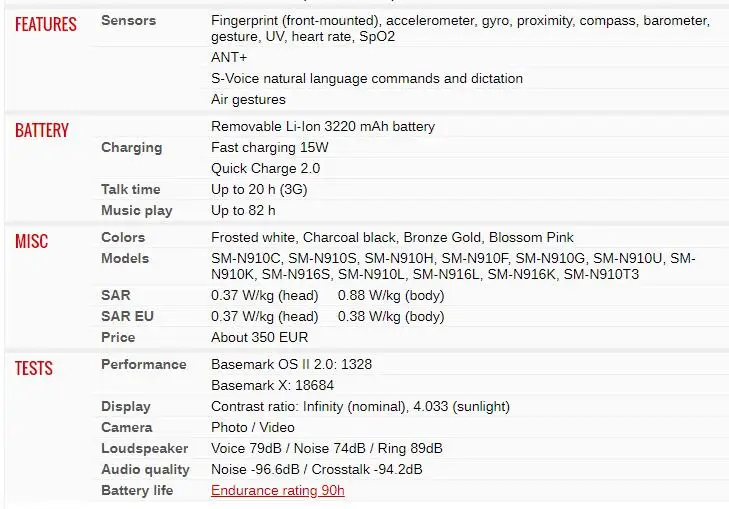Image resolution: width=729 pixels, height=509 pixels.
Task: Click the red BATTERY section heading
Action: click(42, 131)
